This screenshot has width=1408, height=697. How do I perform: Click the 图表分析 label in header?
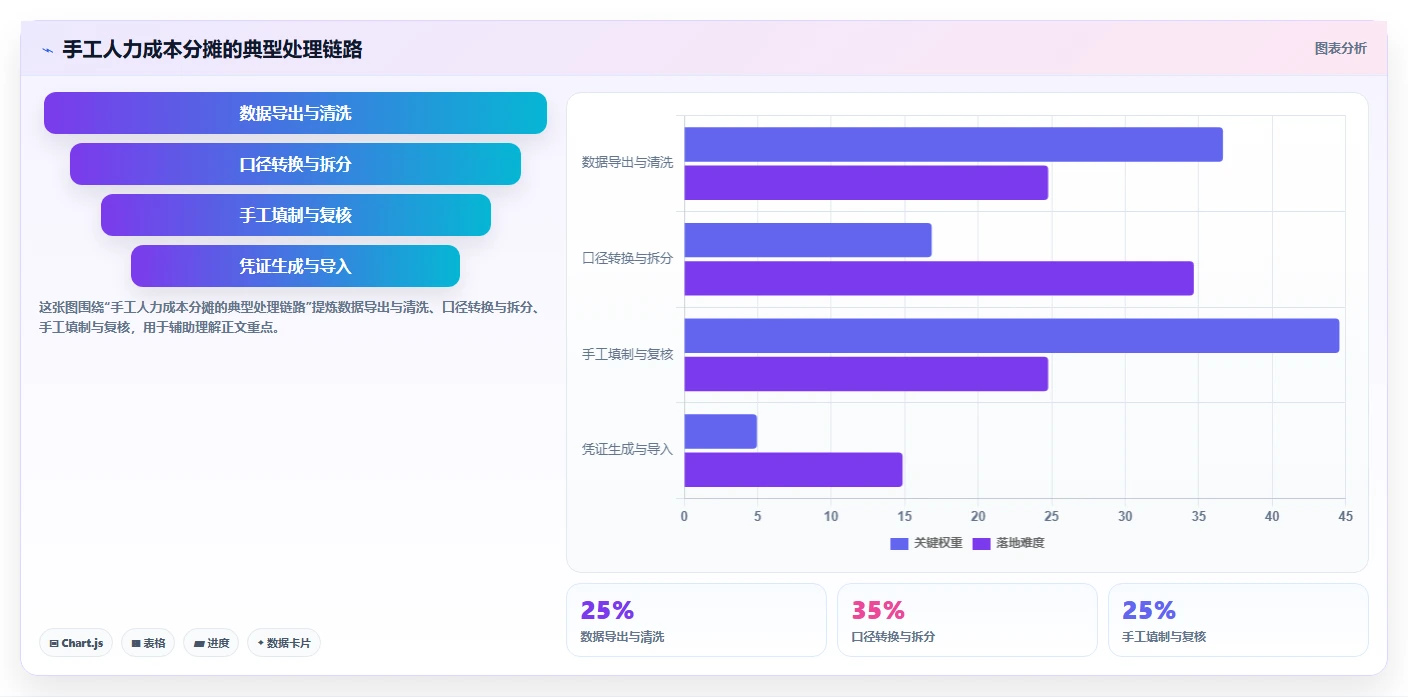pos(1340,48)
